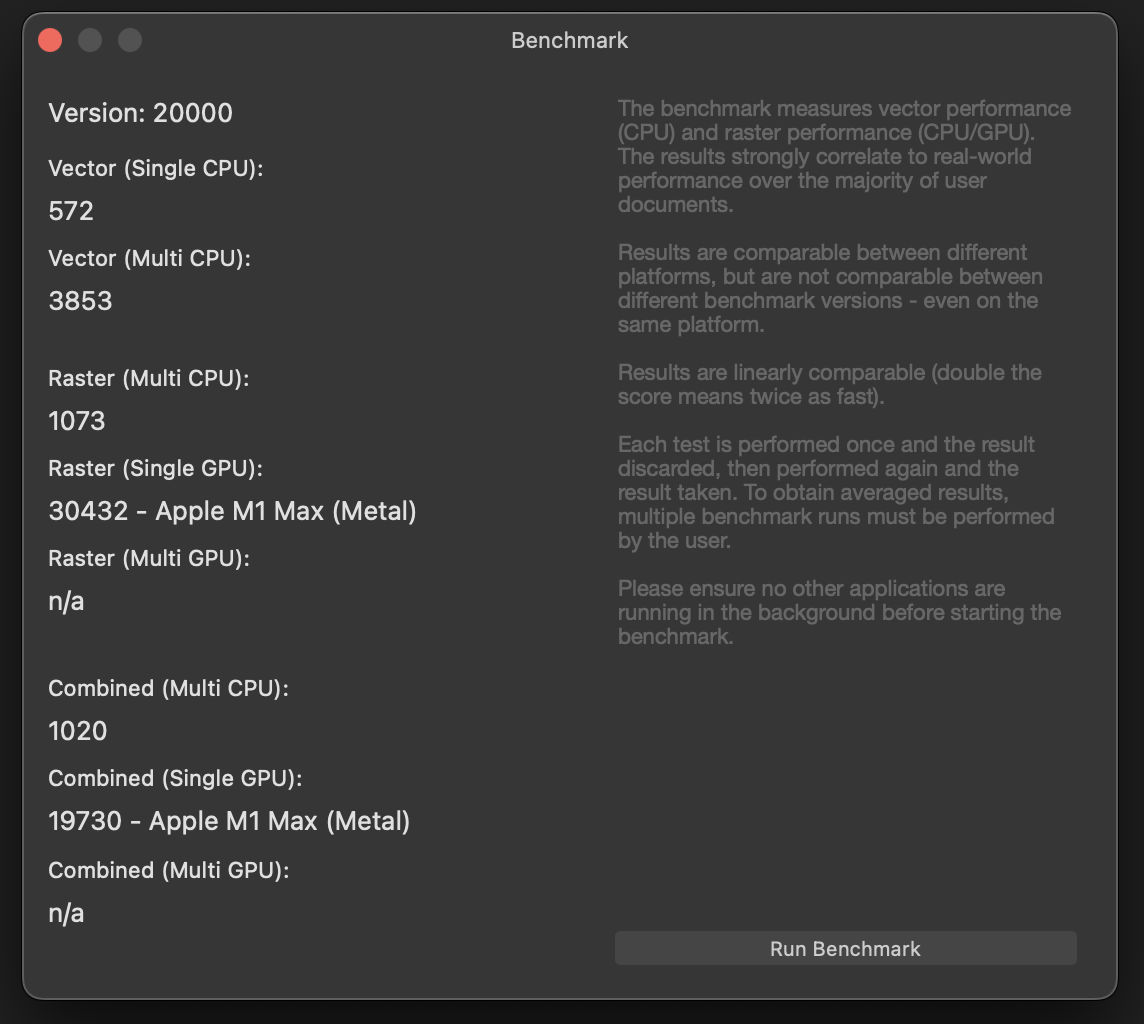The width and height of the screenshot is (1144, 1024).
Task: Click the Combined (Multi CPU) label
Action: (x=168, y=688)
